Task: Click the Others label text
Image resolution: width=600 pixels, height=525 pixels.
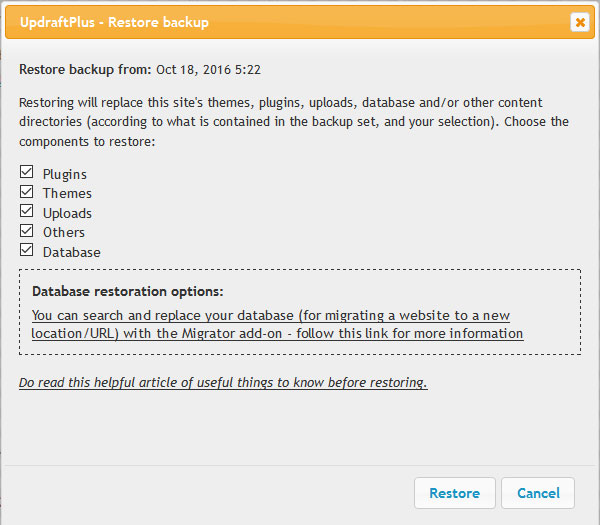Action: click(63, 232)
